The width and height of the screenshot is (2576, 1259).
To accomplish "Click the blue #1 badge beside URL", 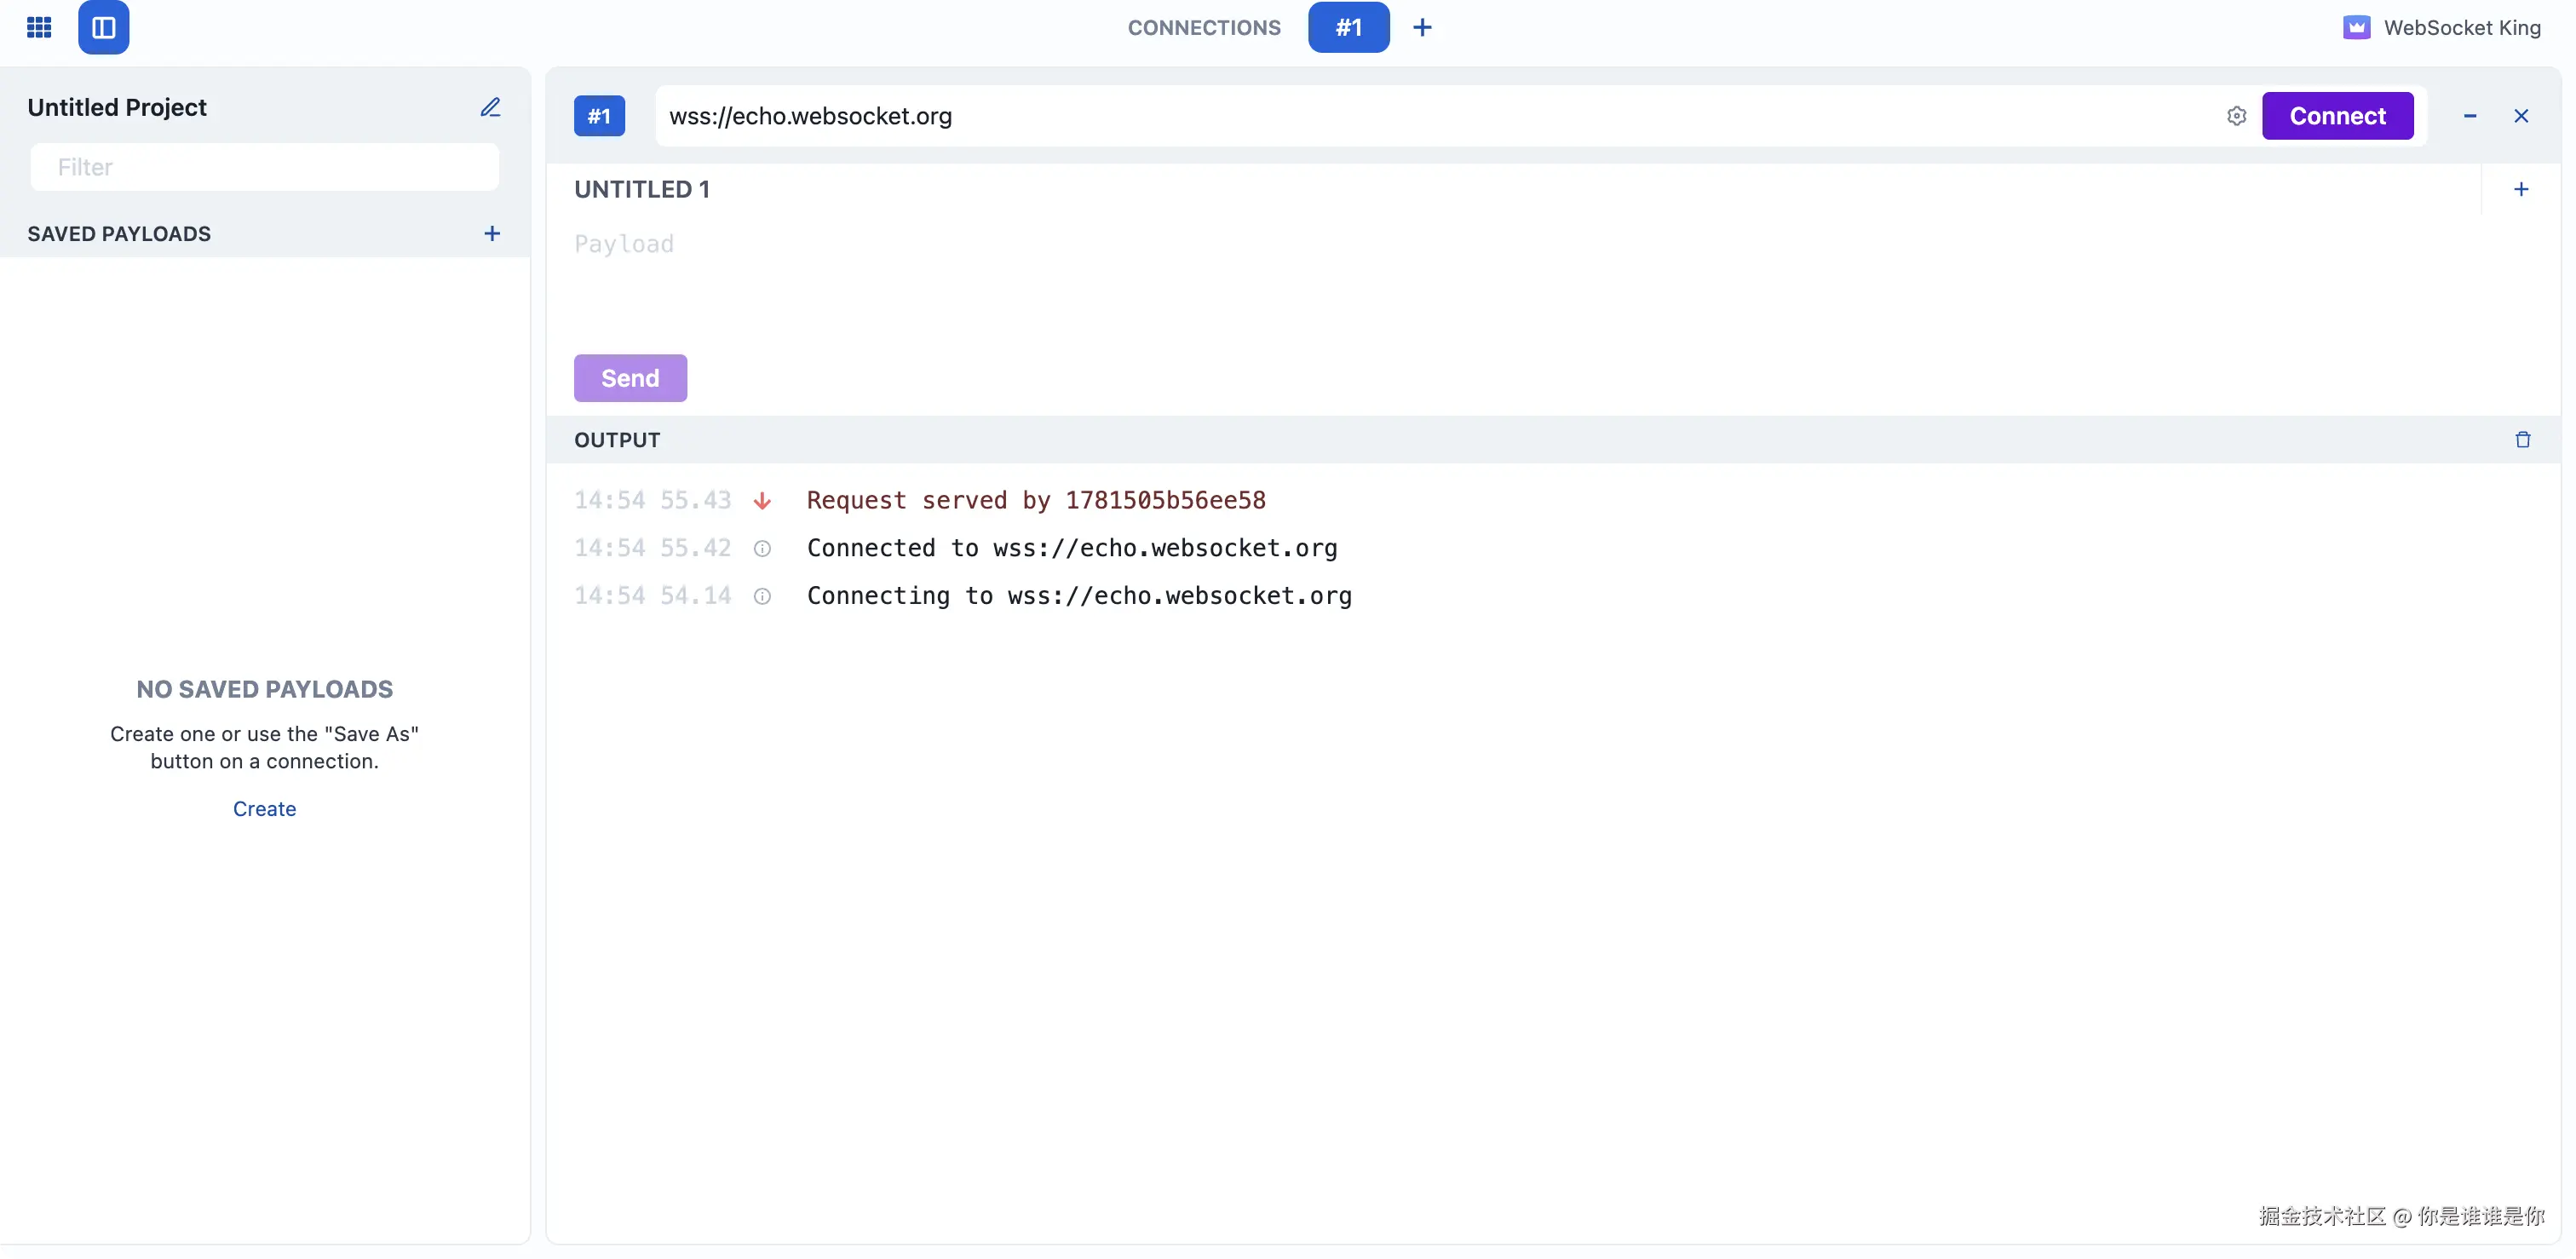I will click(598, 116).
